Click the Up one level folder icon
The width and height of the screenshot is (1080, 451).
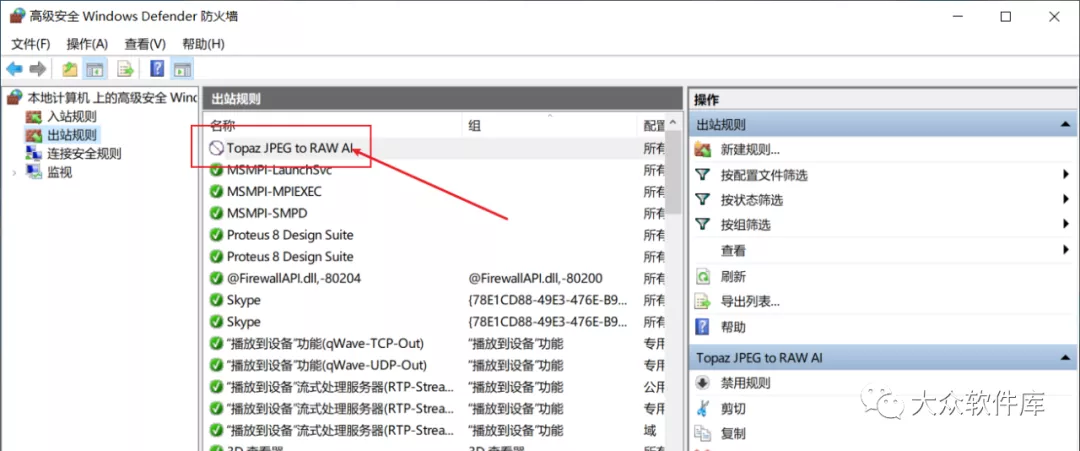[69, 69]
